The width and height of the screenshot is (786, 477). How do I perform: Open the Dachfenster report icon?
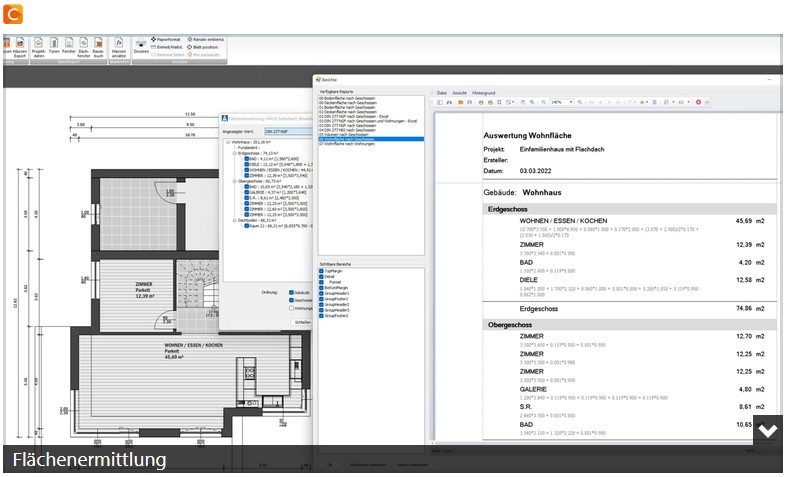[x=84, y=47]
